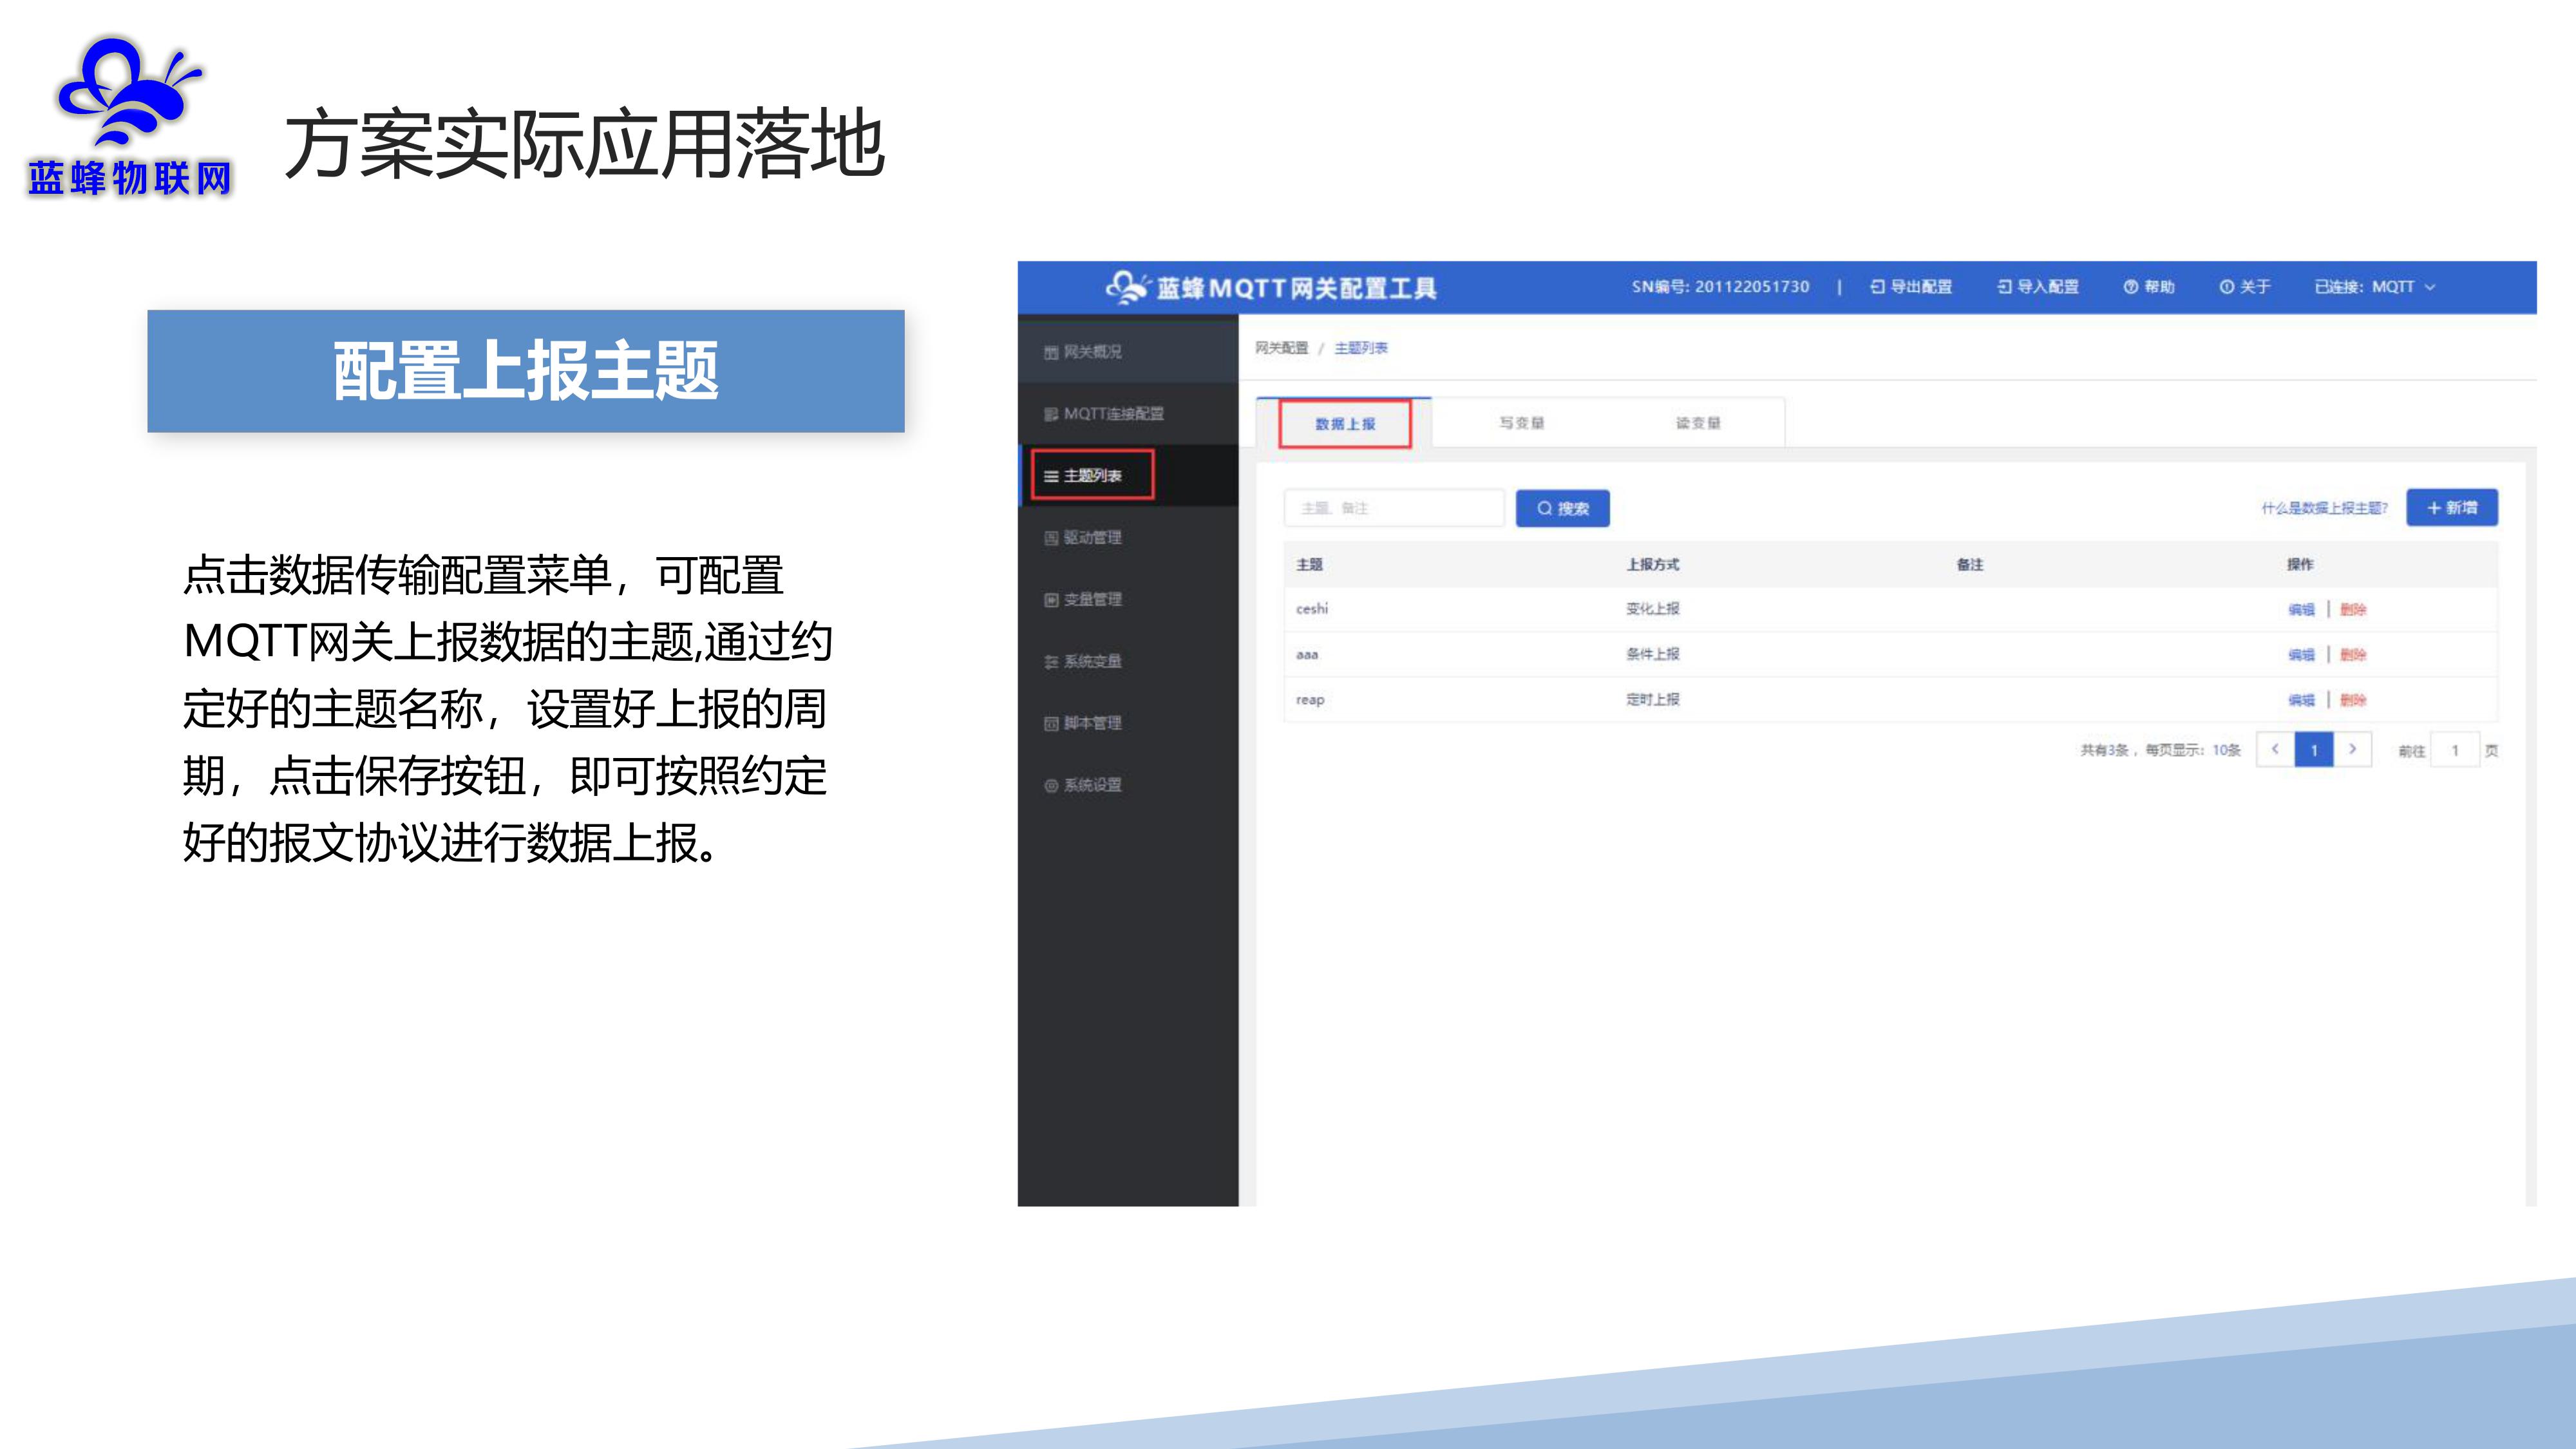Click the 主题、备注 search input field
The width and height of the screenshot is (2576, 1449).
pyautogui.click(x=1393, y=508)
